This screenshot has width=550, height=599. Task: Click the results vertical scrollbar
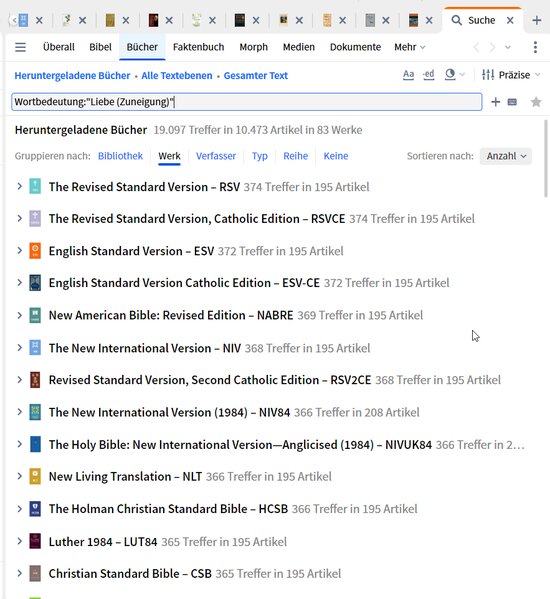(x=546, y=159)
